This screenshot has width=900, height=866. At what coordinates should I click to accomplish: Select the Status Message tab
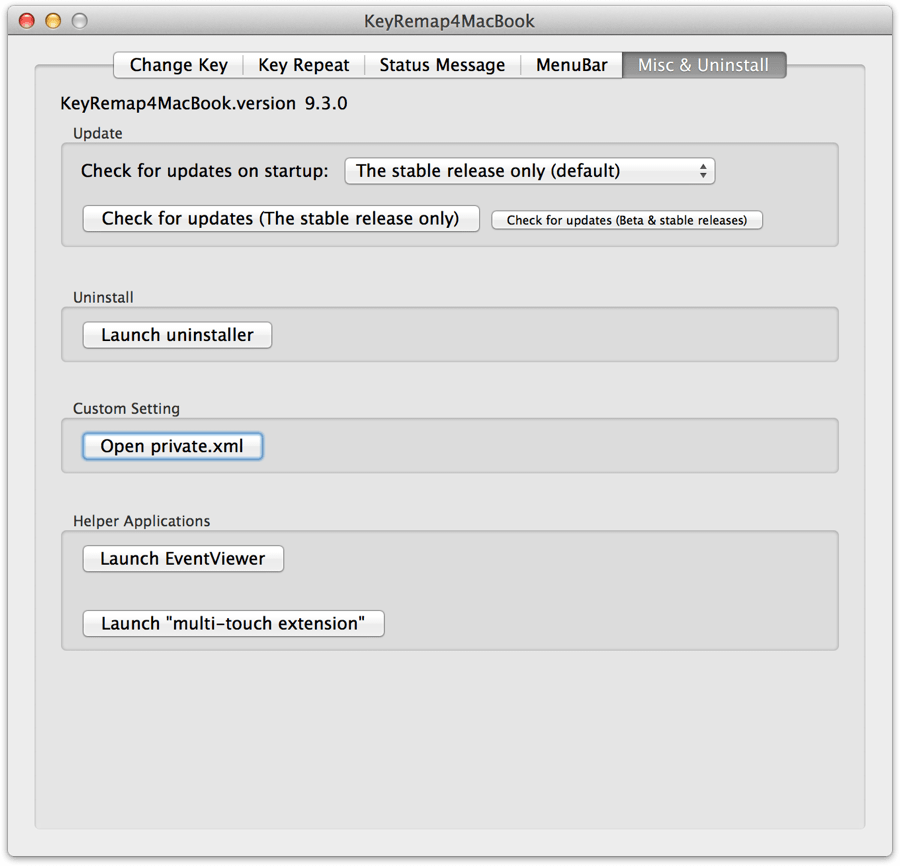pos(442,65)
